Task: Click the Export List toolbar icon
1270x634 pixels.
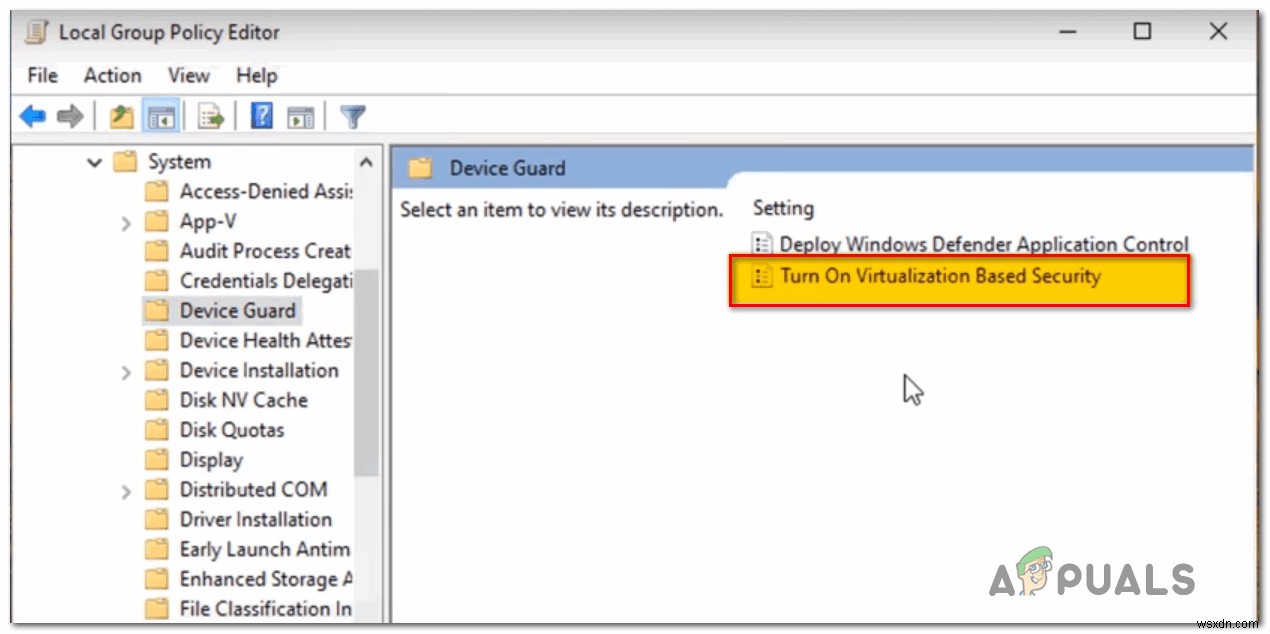Action: [x=210, y=116]
